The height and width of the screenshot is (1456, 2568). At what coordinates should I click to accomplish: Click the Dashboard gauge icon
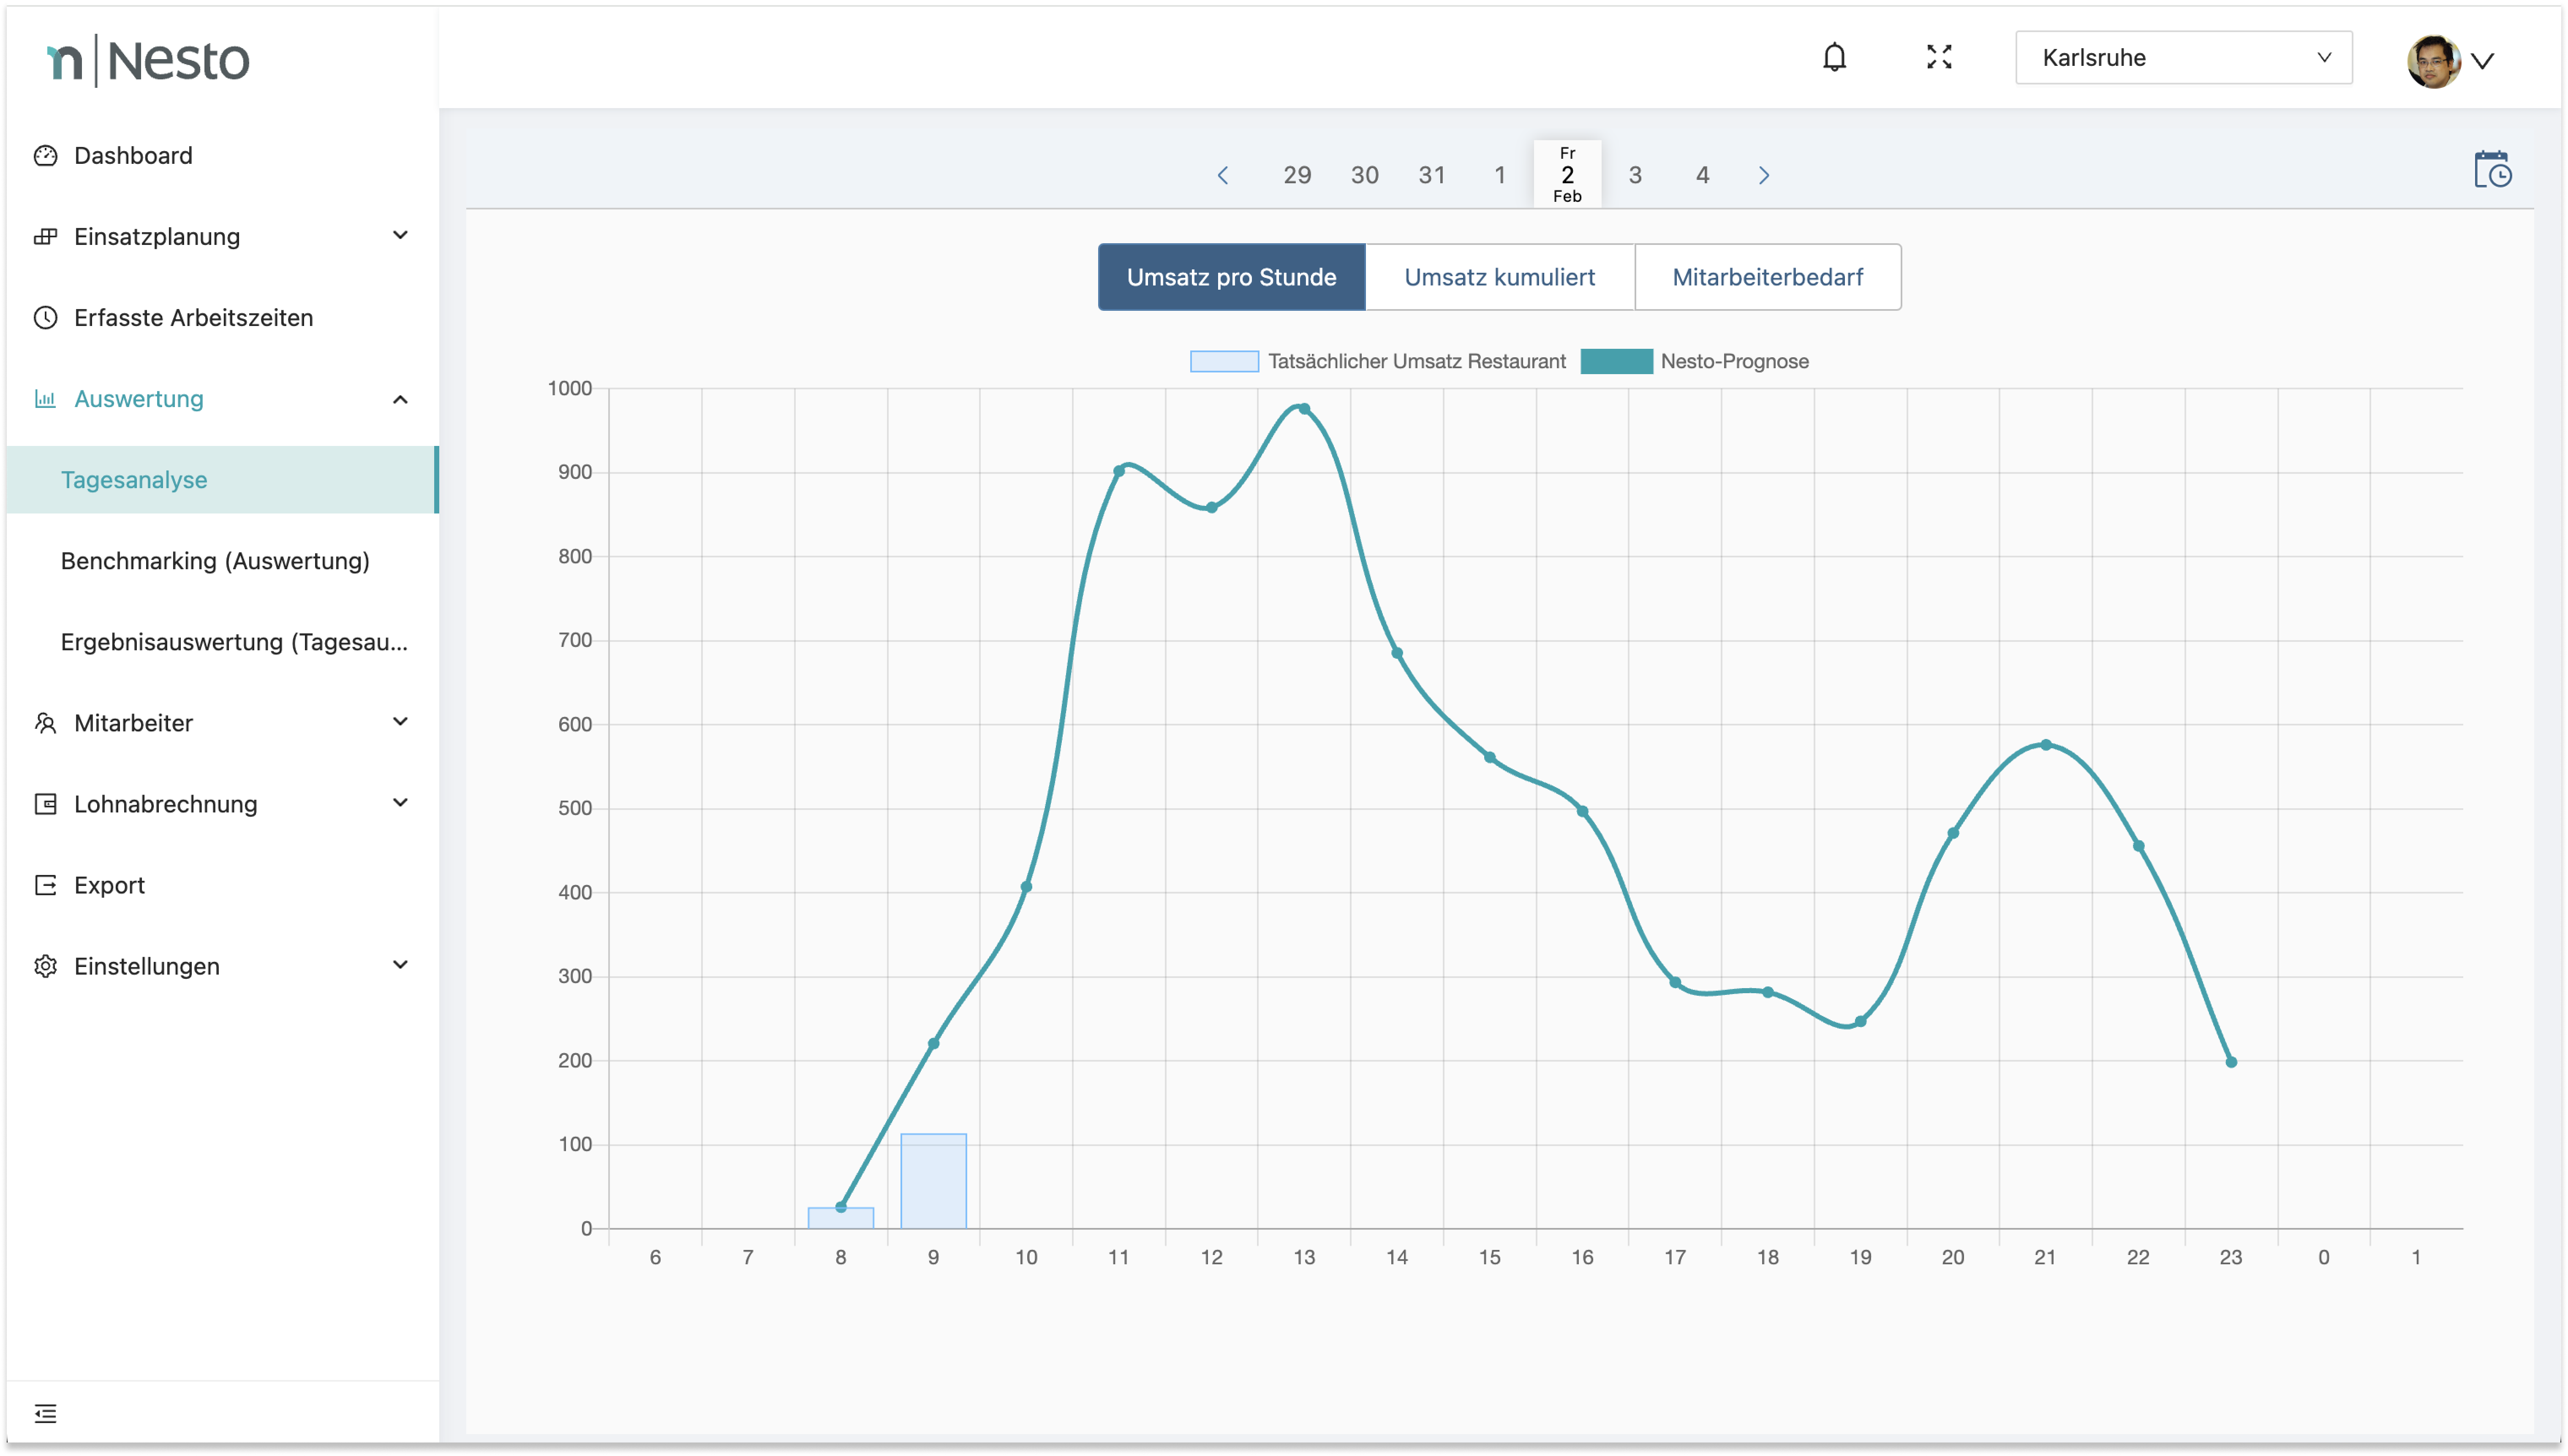[45, 156]
